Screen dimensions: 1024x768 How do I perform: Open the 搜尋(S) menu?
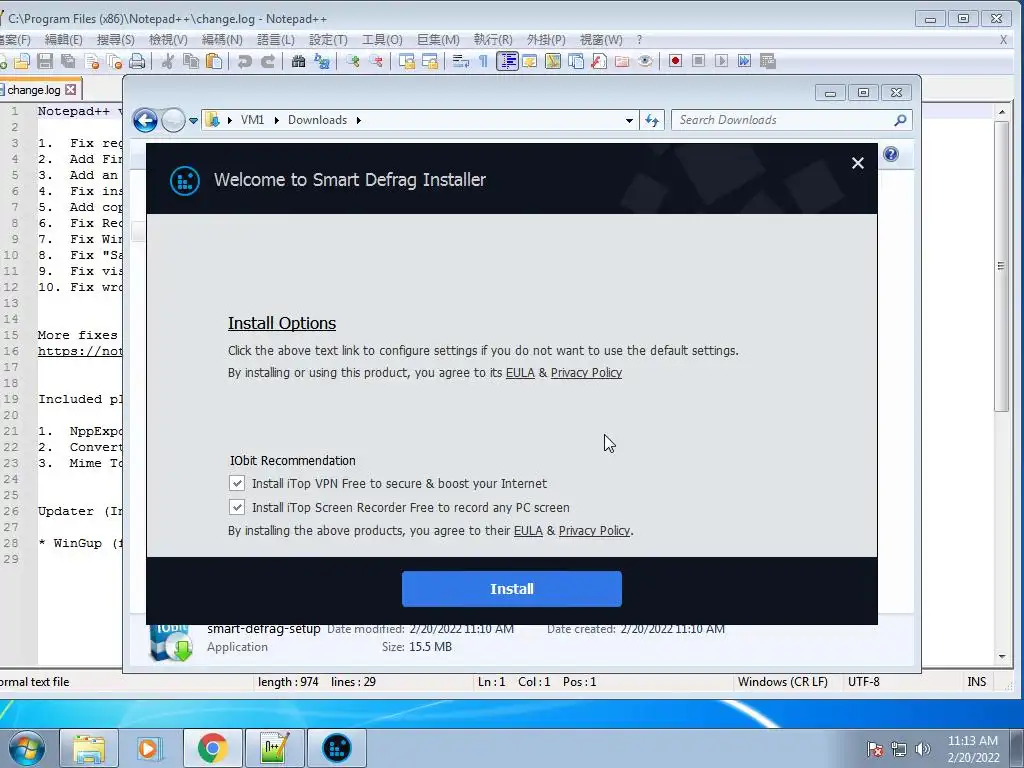coord(116,40)
